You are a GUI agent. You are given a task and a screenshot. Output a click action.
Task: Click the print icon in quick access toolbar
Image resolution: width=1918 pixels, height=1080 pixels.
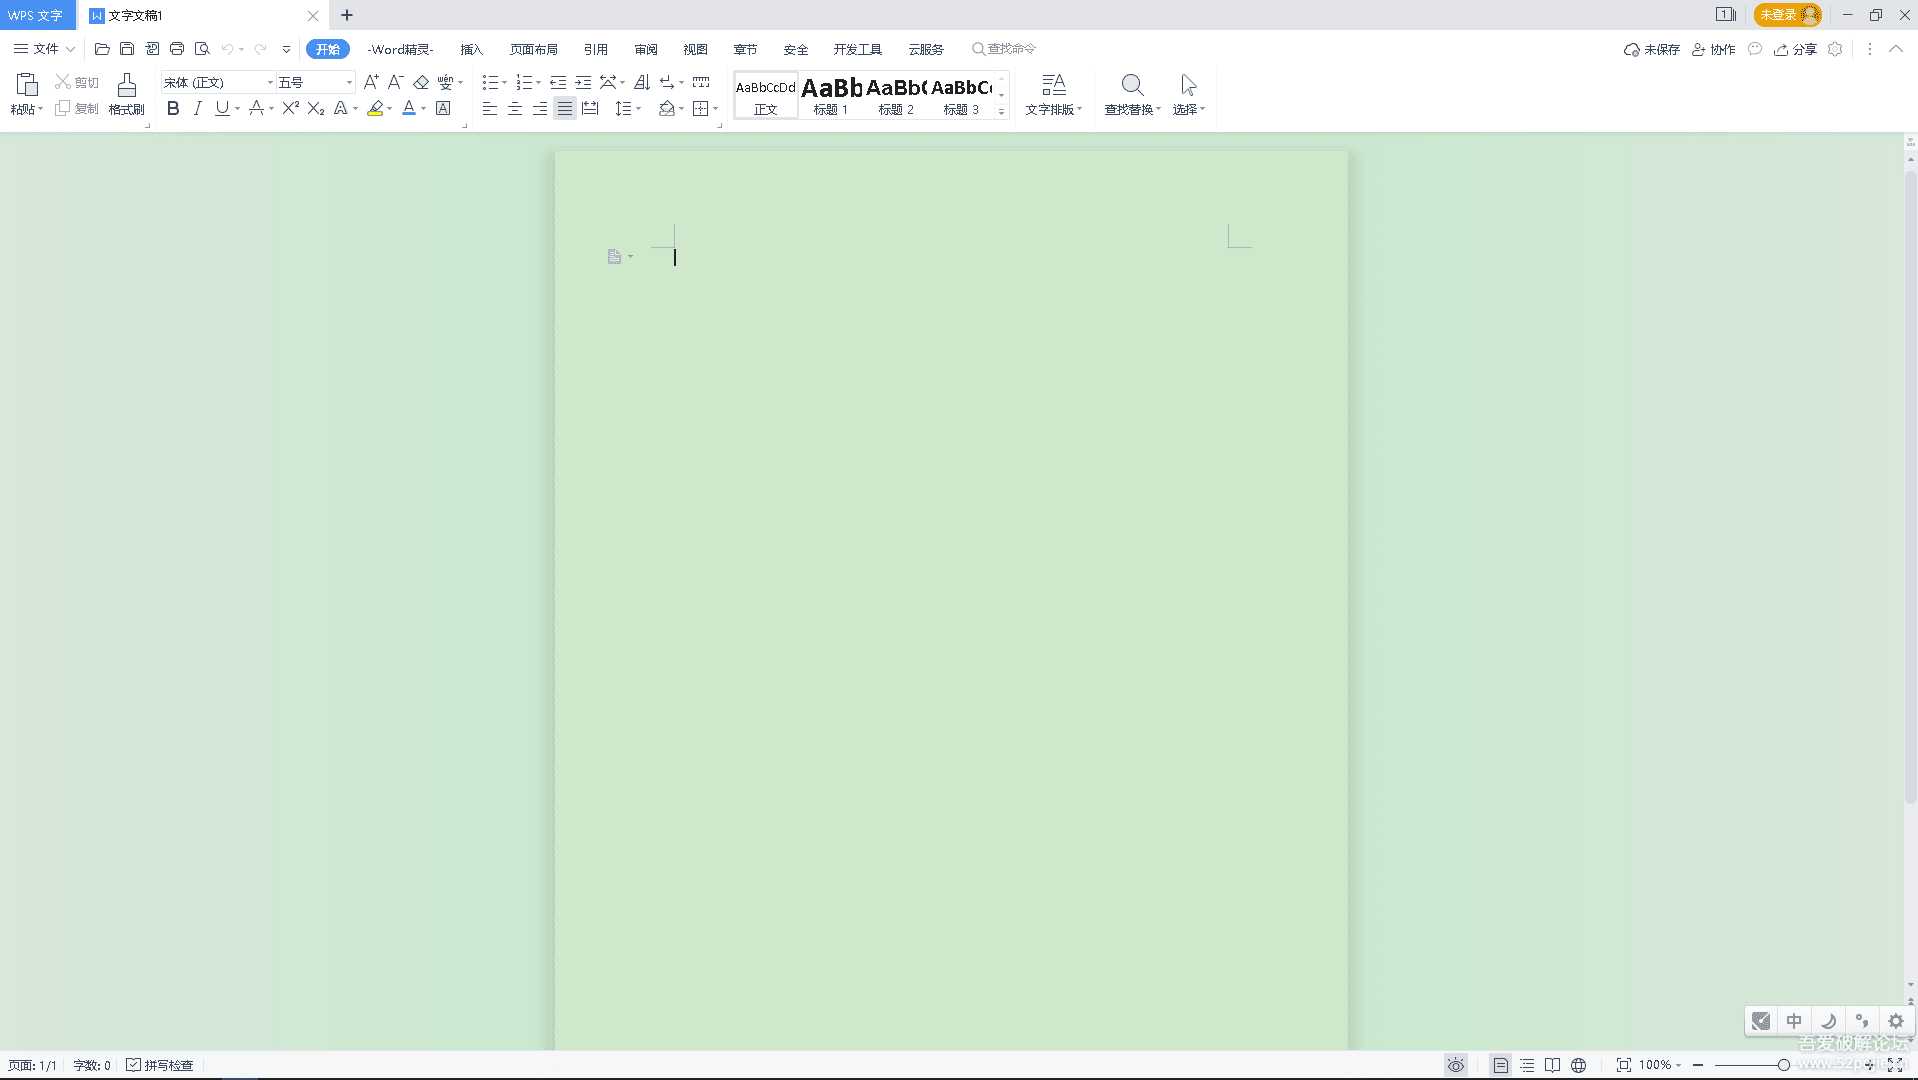177,49
